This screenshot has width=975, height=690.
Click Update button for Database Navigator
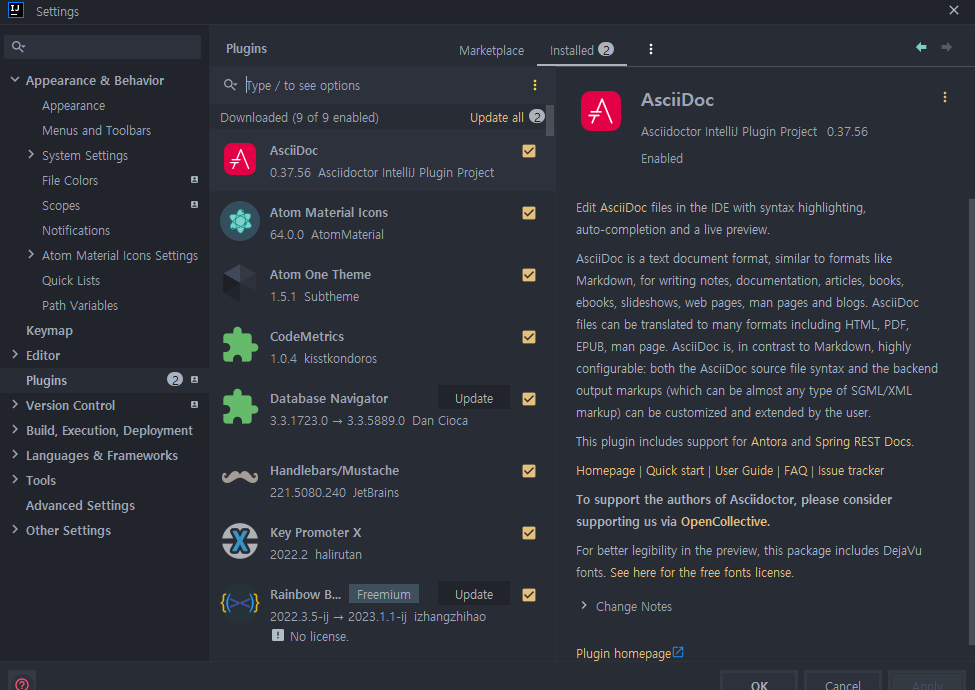pyautogui.click(x=474, y=398)
